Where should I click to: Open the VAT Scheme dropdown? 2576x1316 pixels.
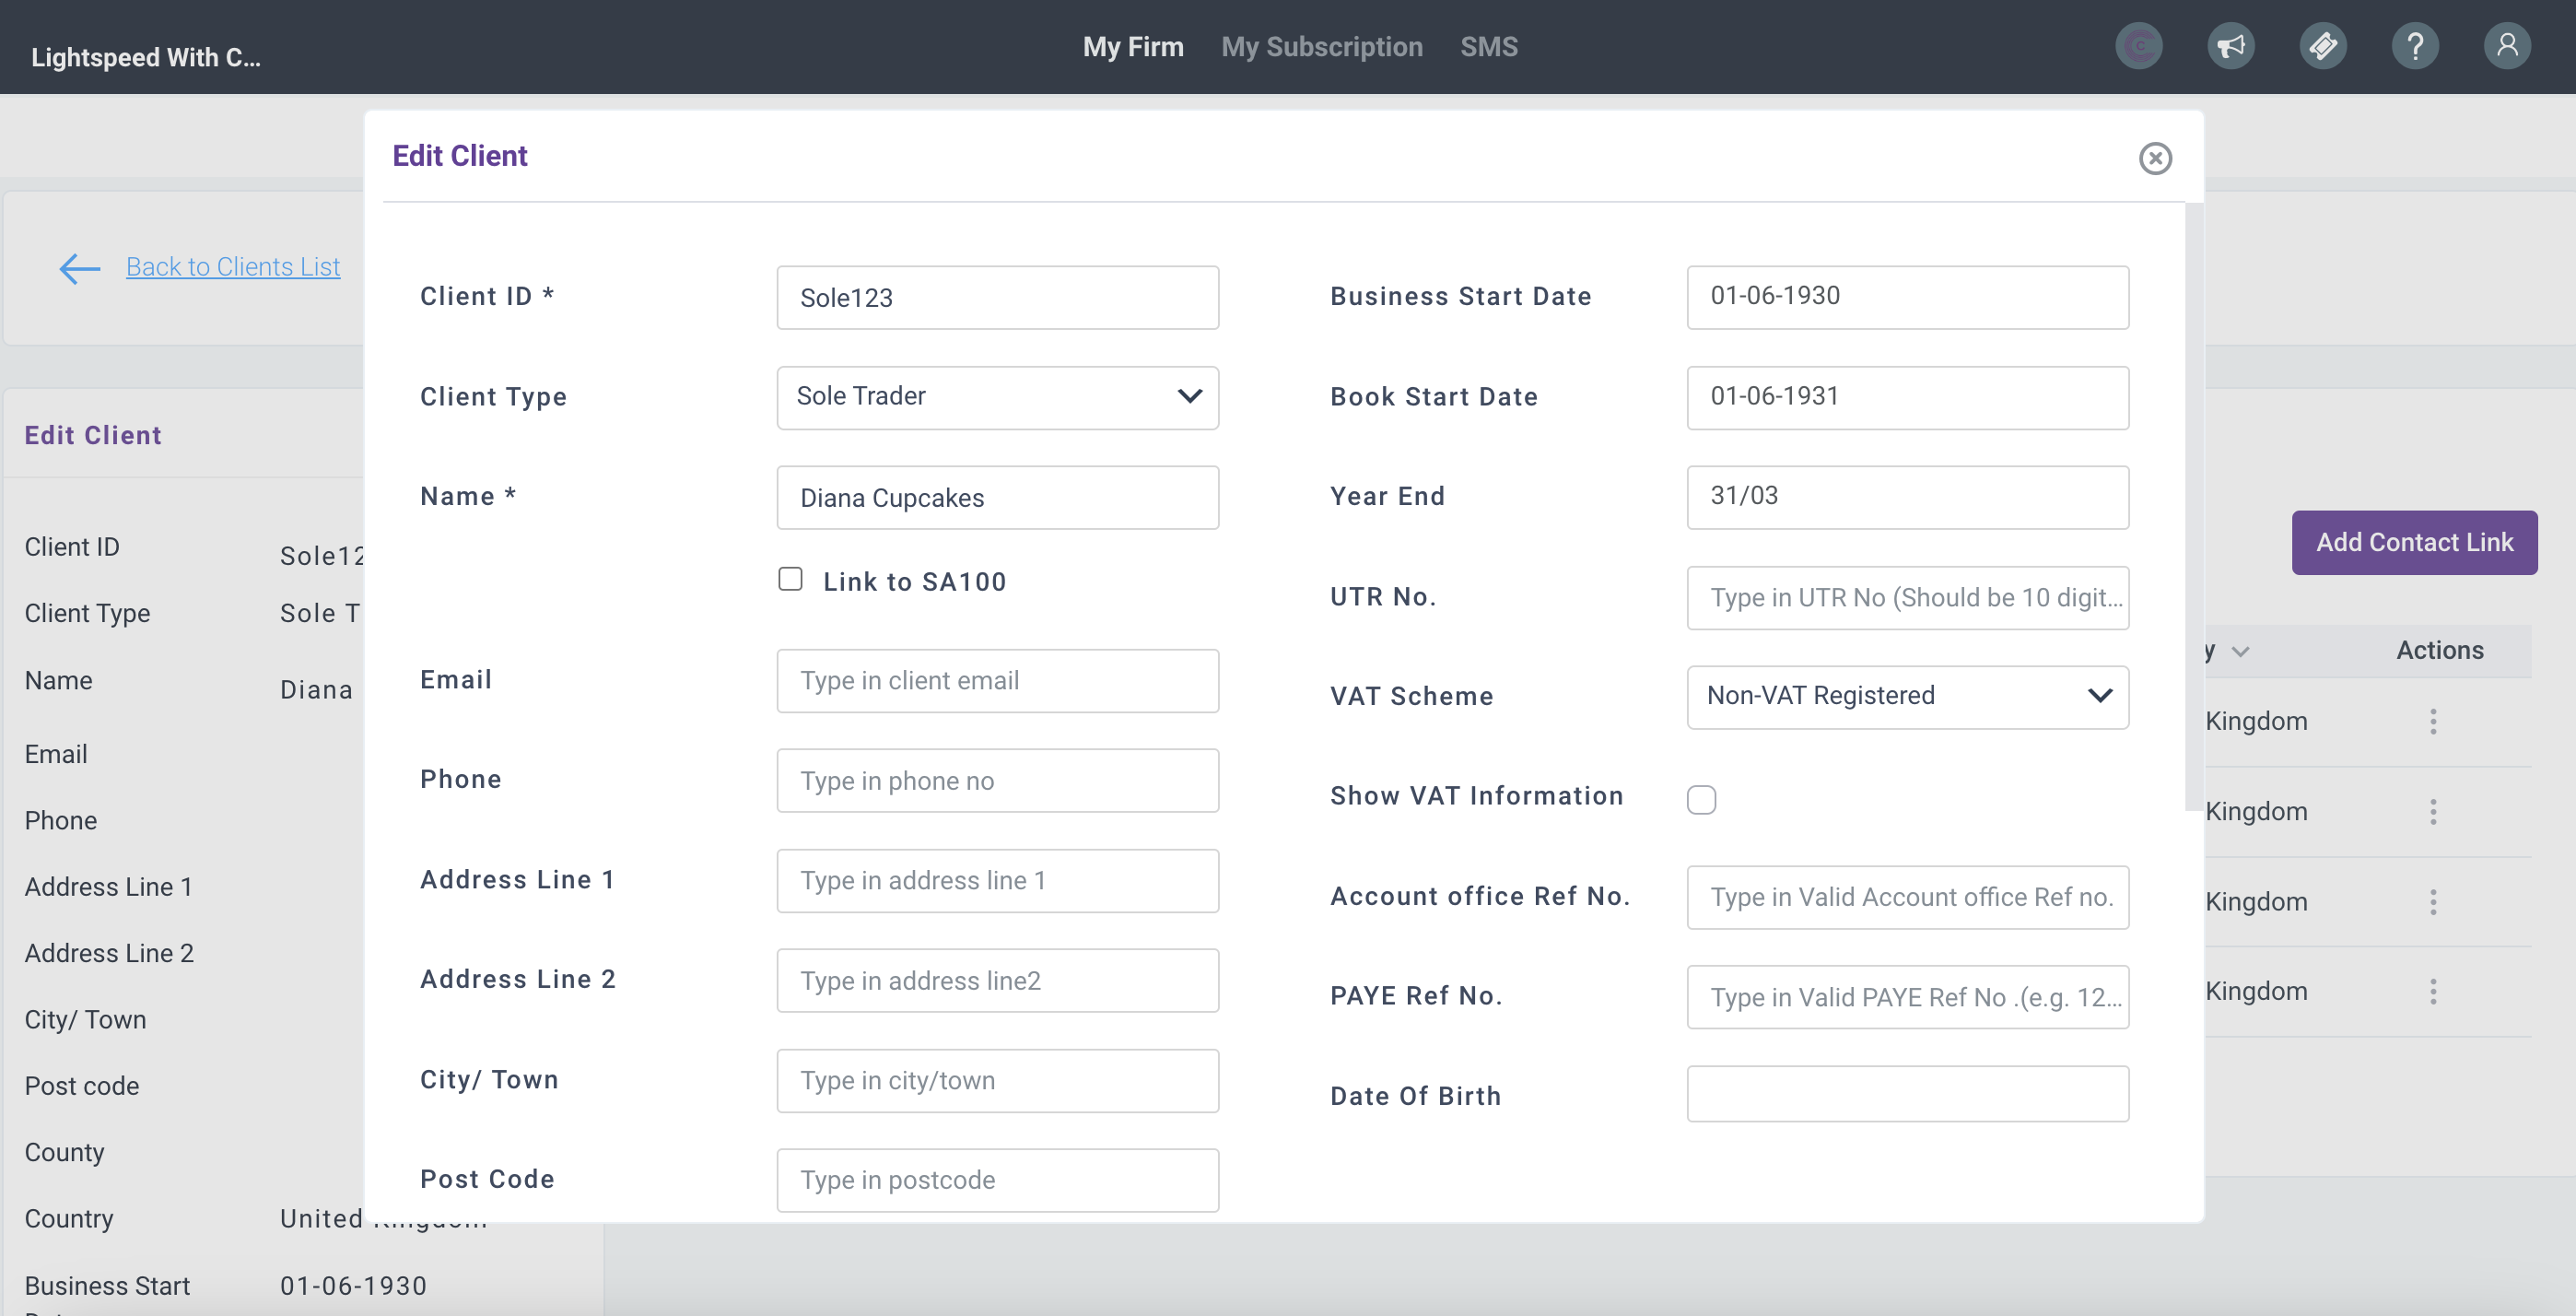(1906, 696)
